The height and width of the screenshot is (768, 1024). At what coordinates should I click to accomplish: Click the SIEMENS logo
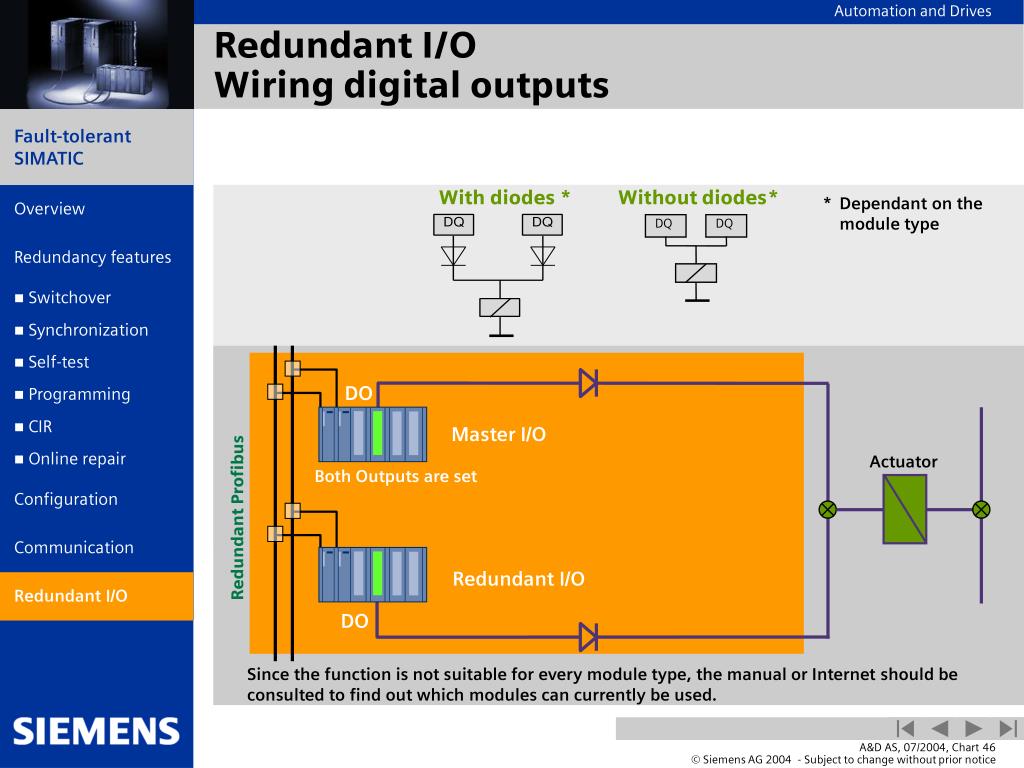coord(96,731)
